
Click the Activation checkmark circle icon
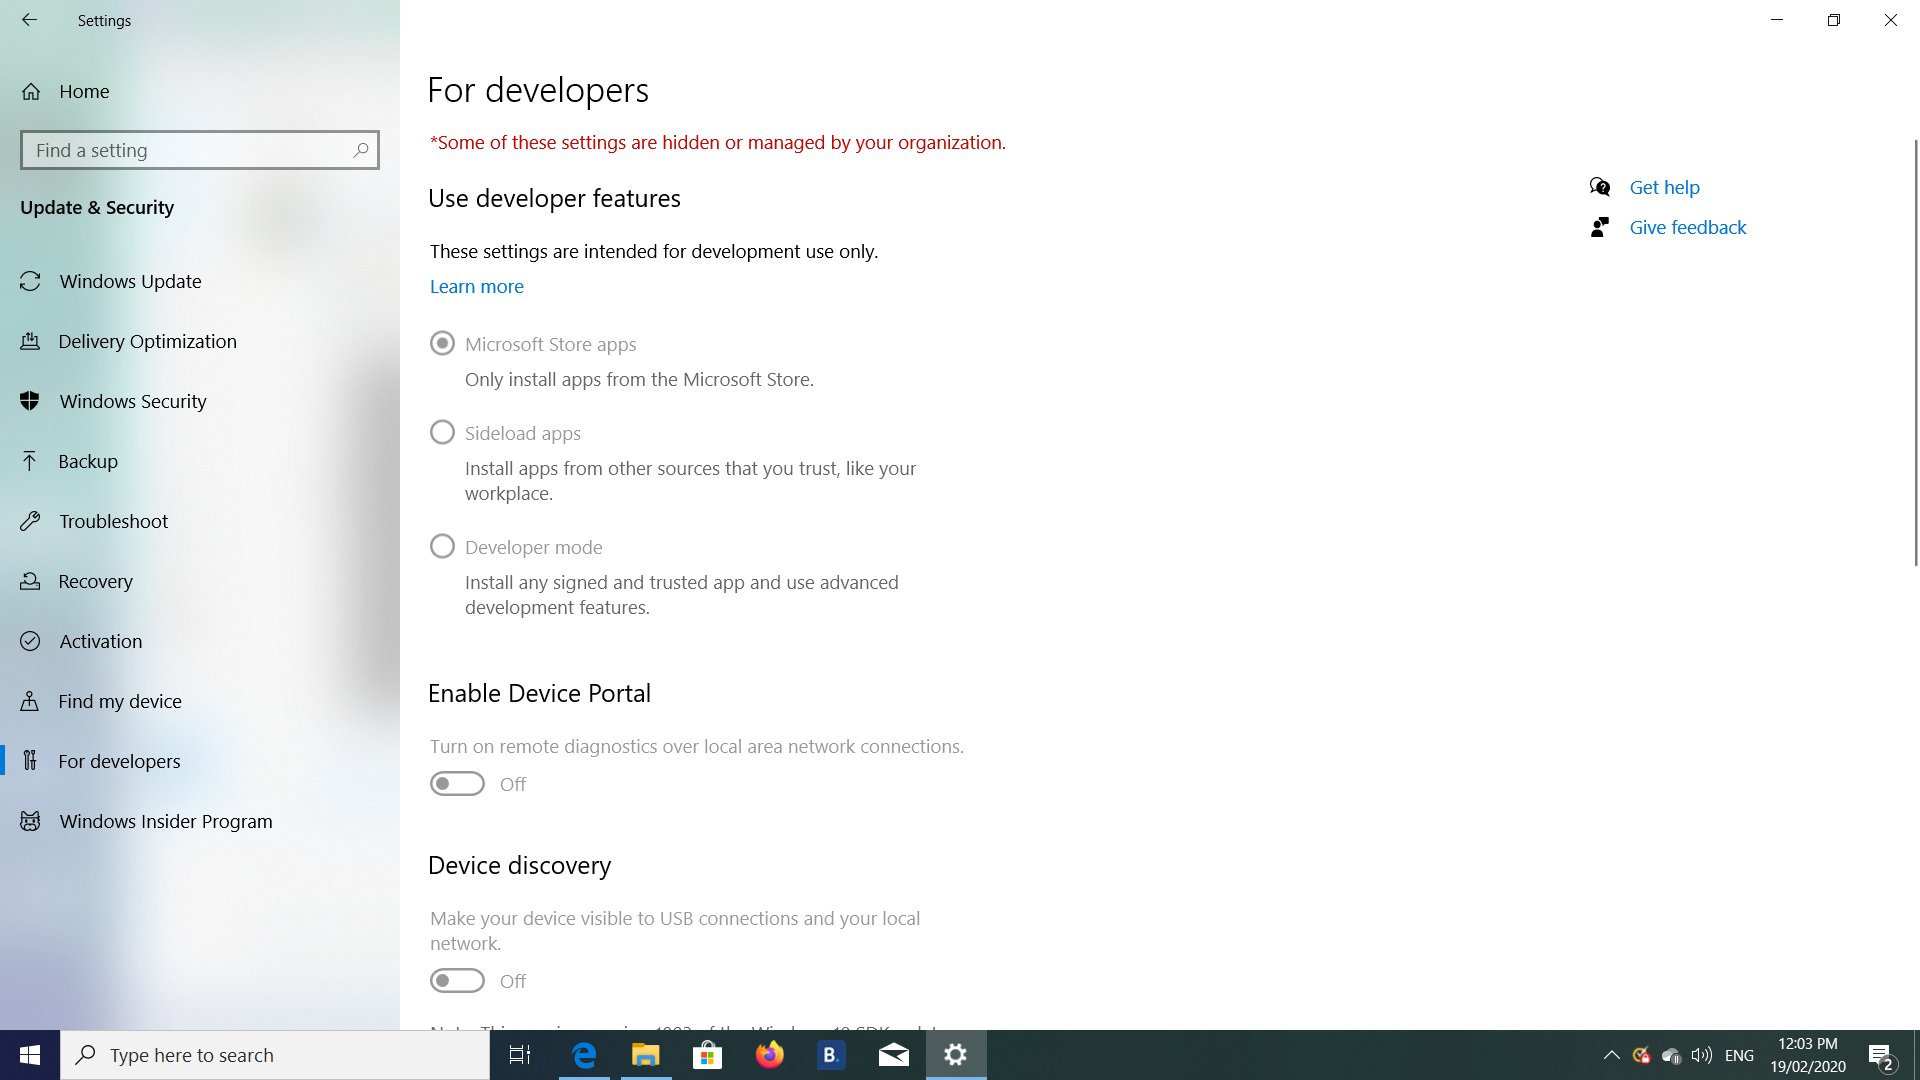pos(30,641)
